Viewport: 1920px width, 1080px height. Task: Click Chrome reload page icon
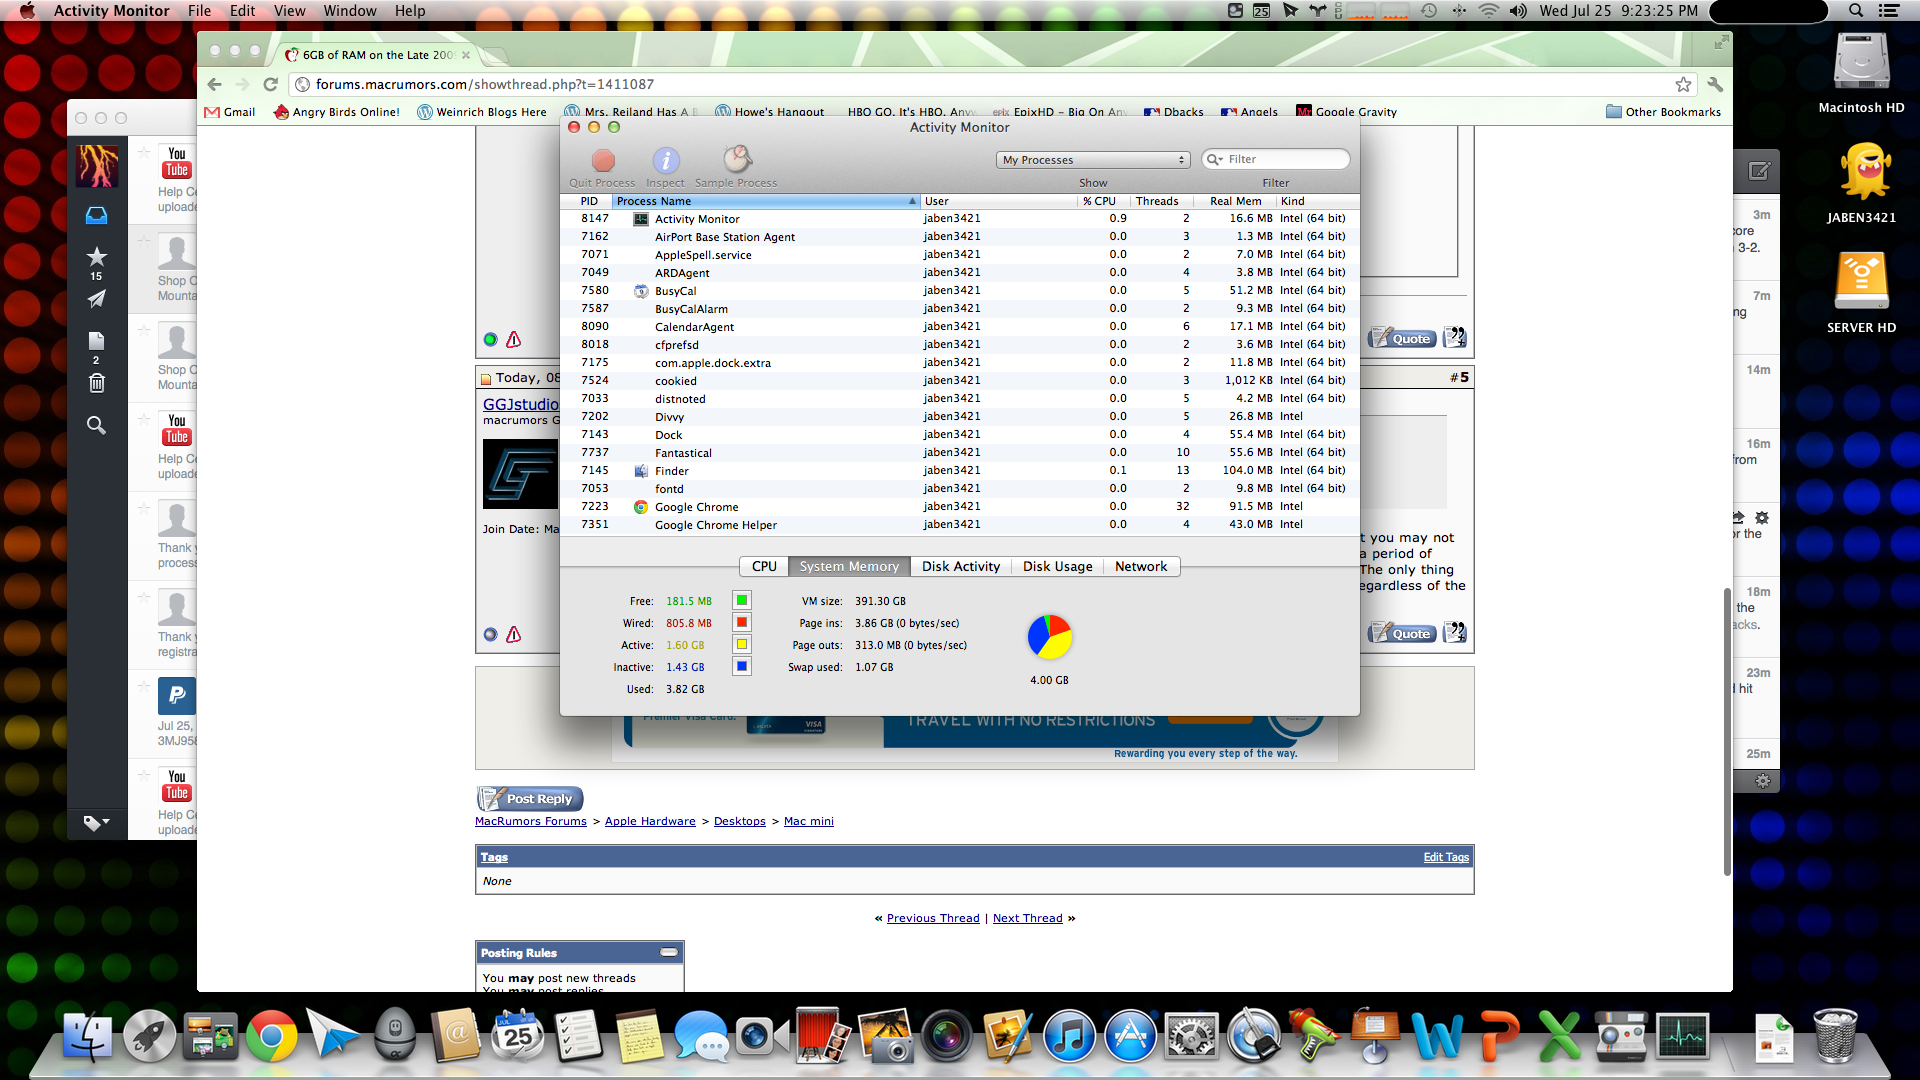tap(270, 84)
